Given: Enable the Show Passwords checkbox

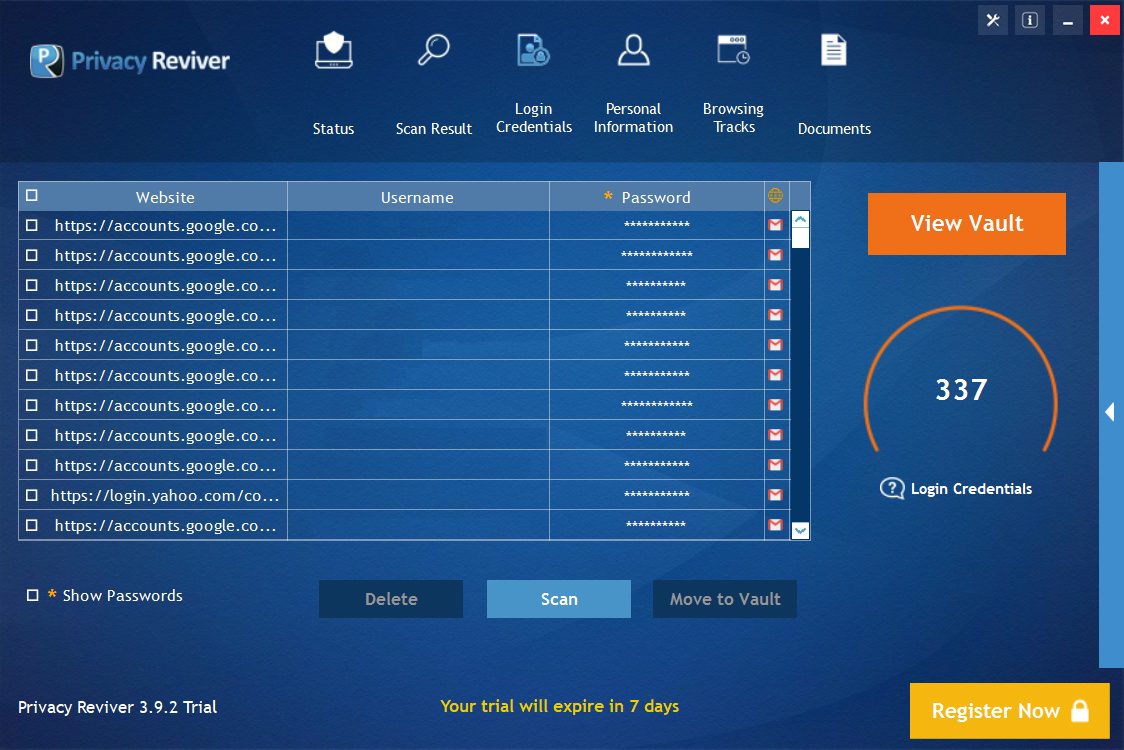Looking at the screenshot, I should tap(31, 595).
